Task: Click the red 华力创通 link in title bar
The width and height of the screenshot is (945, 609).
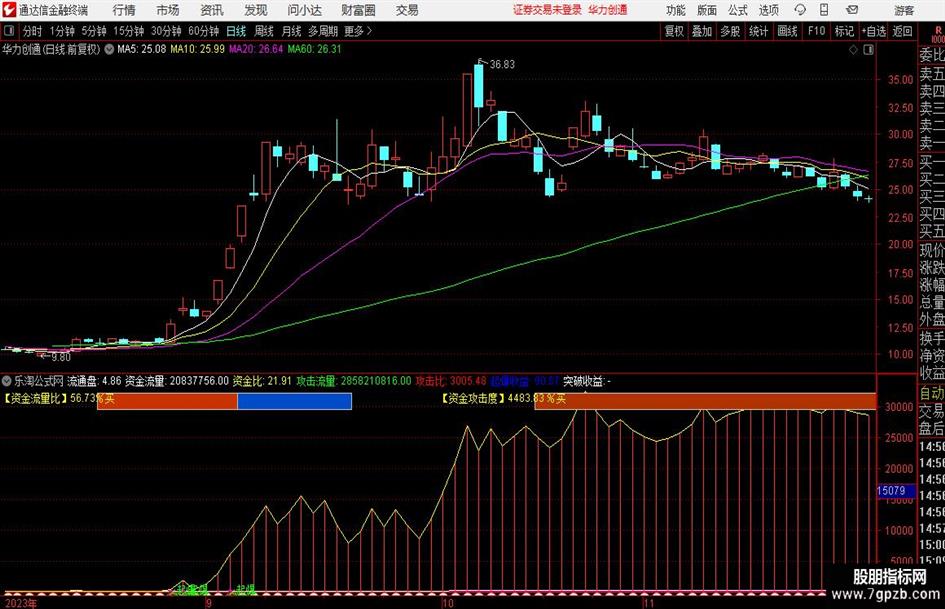Action: point(608,10)
